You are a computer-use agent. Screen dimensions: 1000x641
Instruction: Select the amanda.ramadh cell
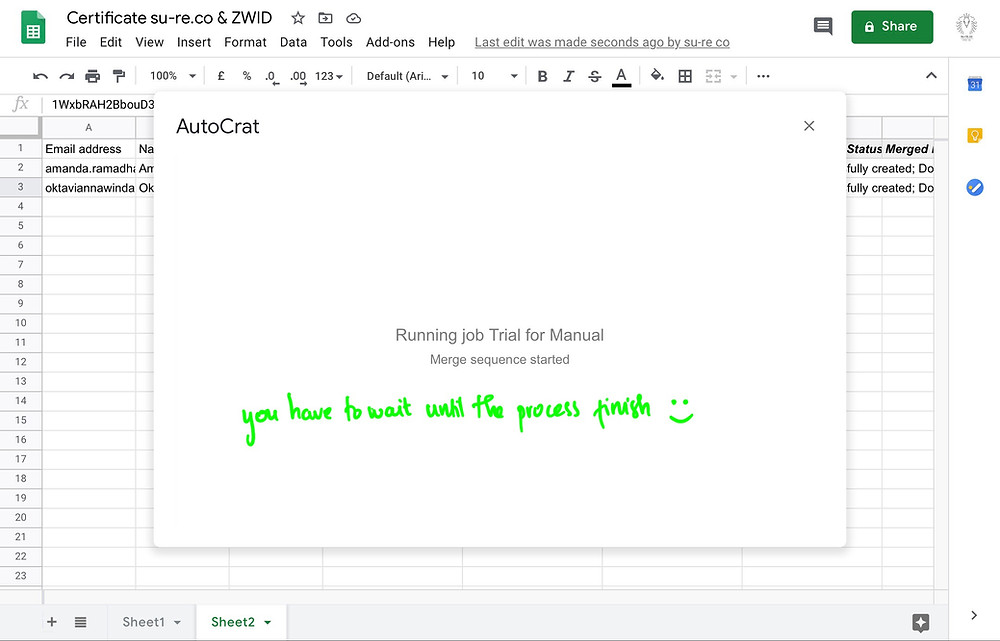click(x=89, y=168)
